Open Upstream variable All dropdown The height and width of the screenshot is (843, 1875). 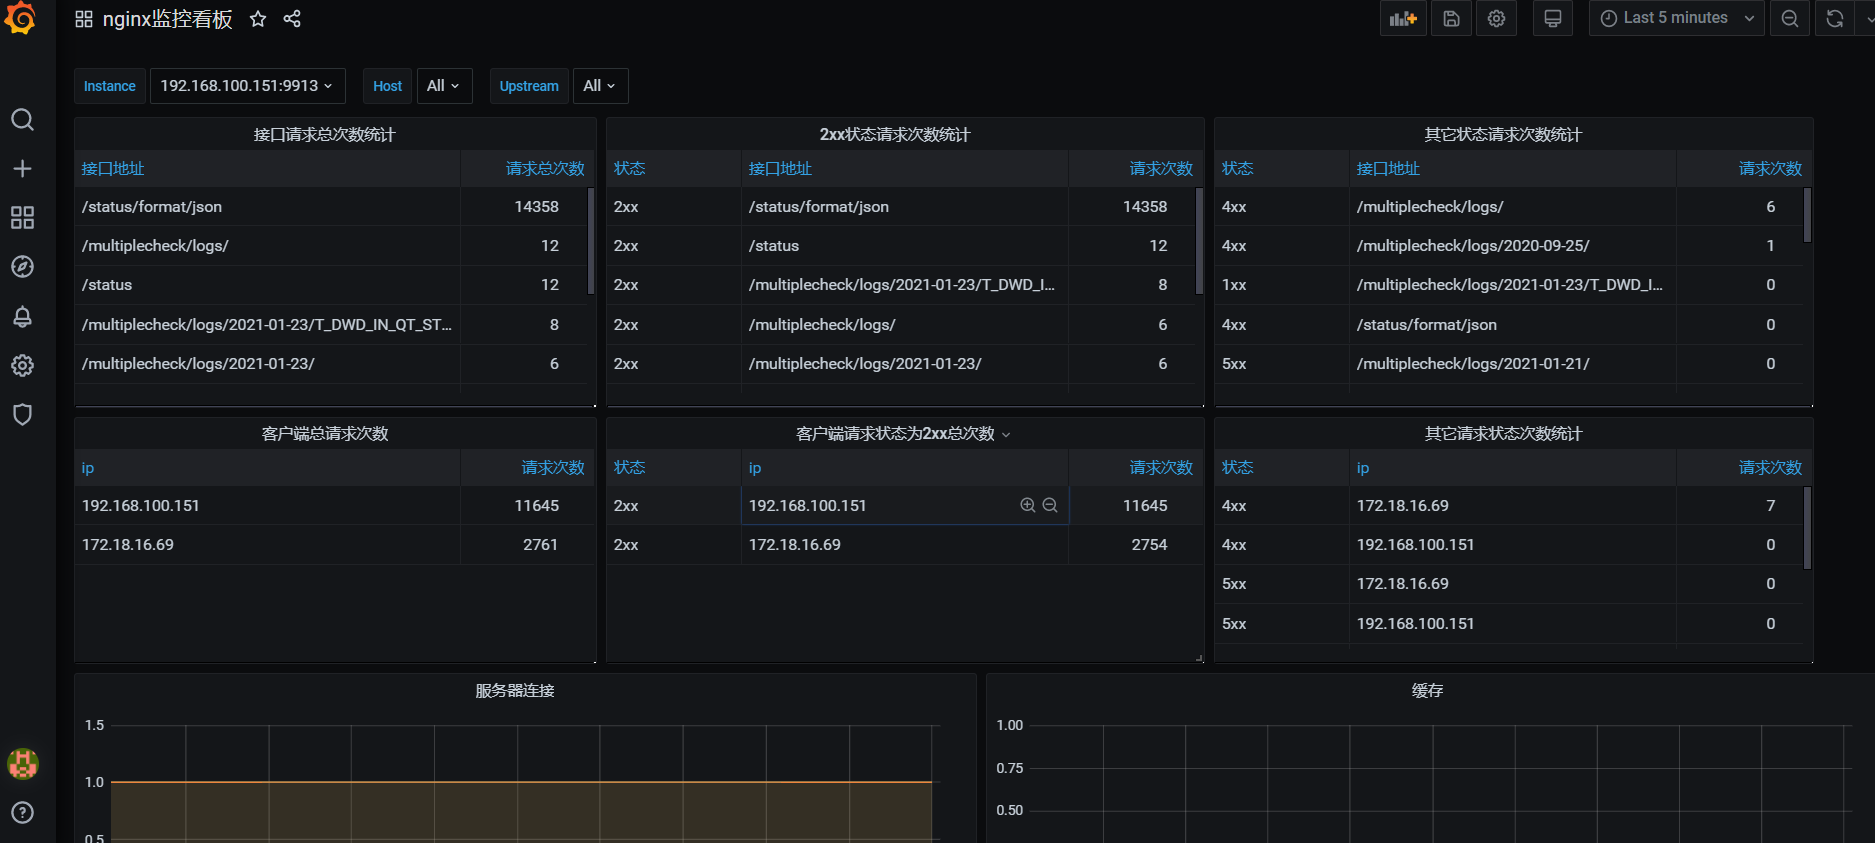(x=599, y=86)
